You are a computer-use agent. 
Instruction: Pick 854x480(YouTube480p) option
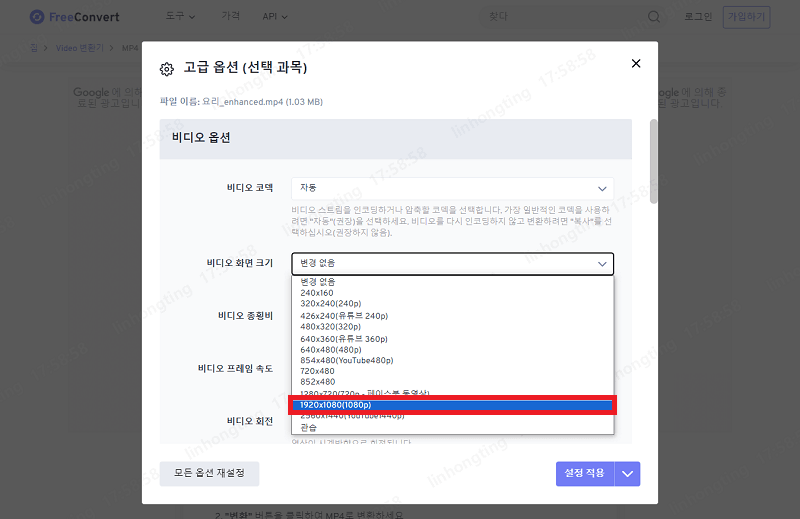coord(346,360)
